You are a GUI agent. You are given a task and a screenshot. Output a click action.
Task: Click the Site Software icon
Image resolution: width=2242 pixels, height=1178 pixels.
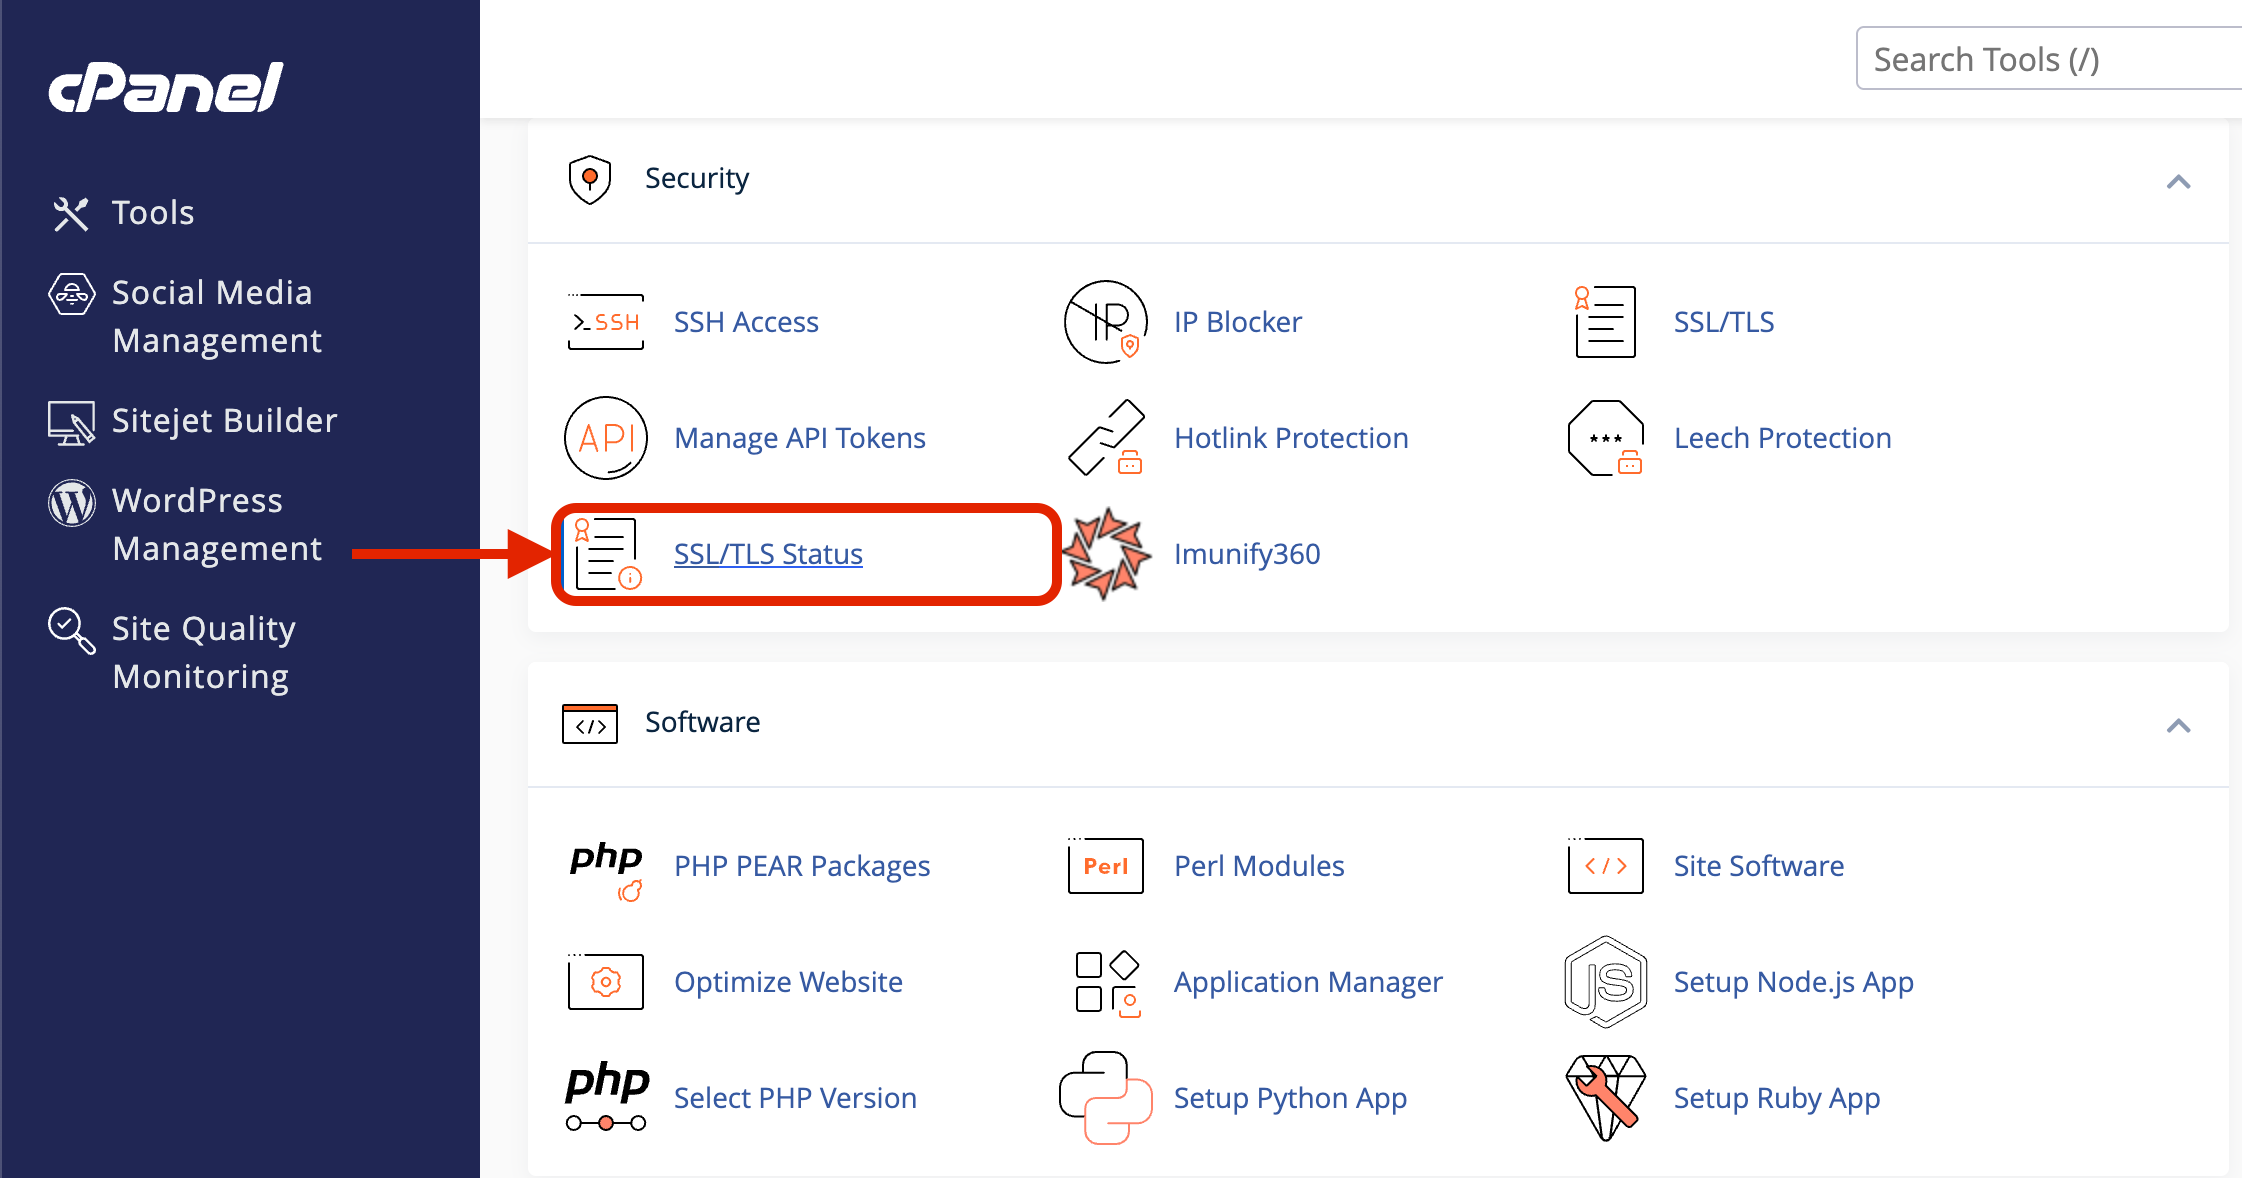1606,866
